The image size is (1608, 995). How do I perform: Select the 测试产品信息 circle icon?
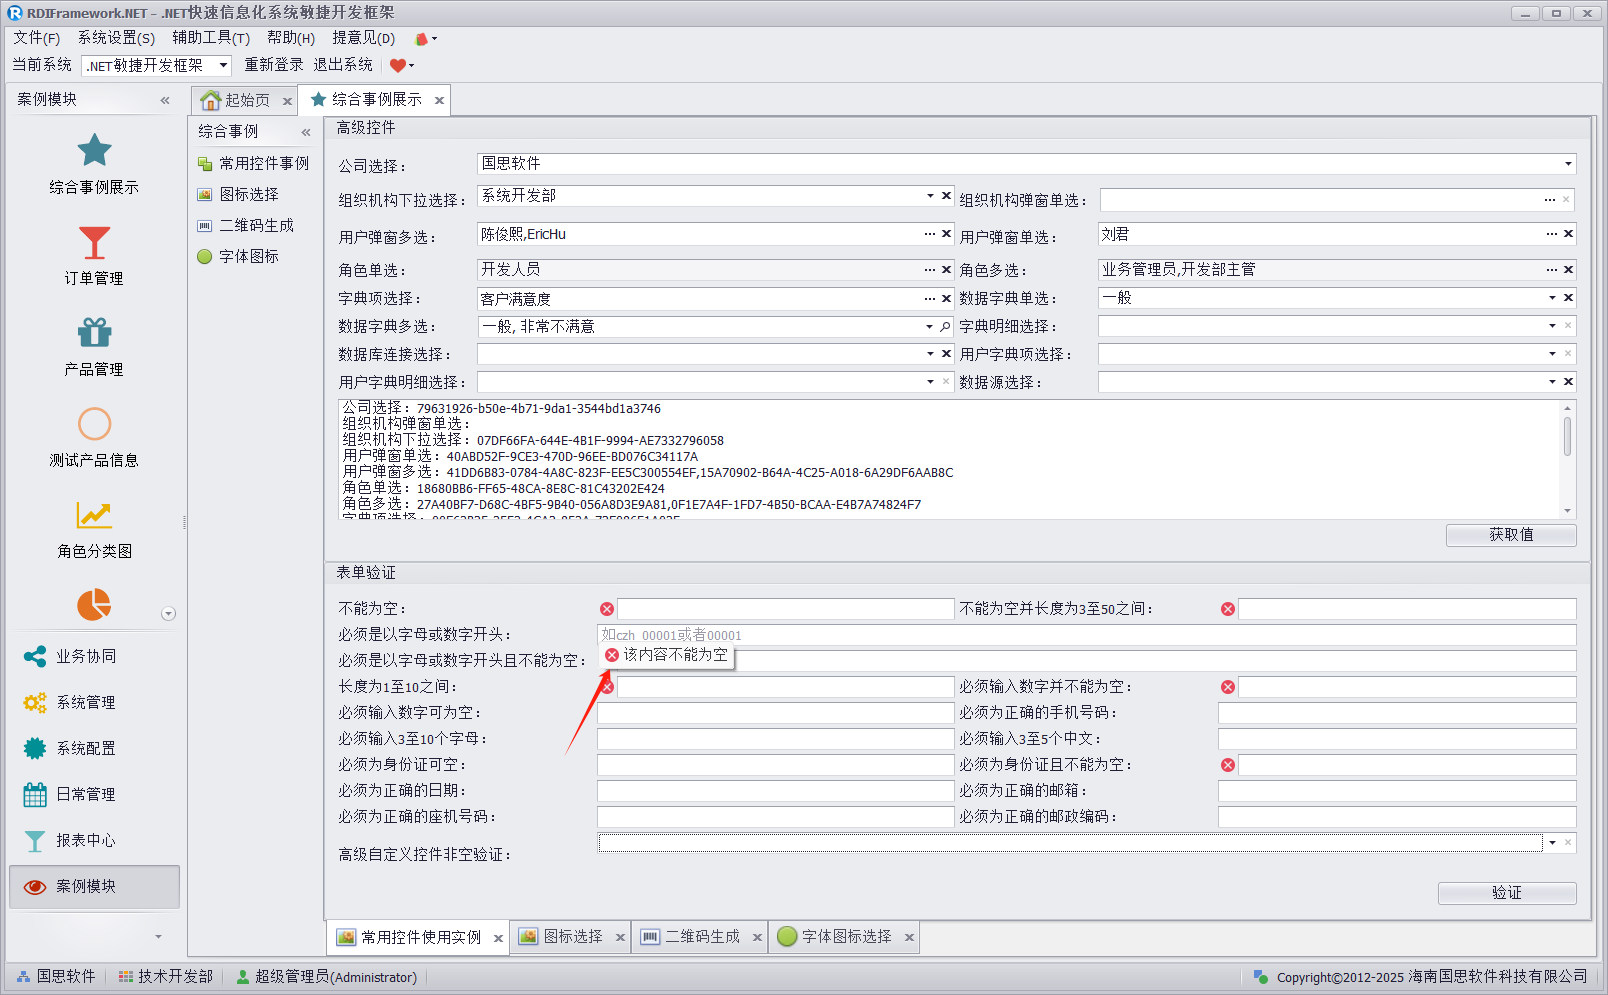coord(94,424)
